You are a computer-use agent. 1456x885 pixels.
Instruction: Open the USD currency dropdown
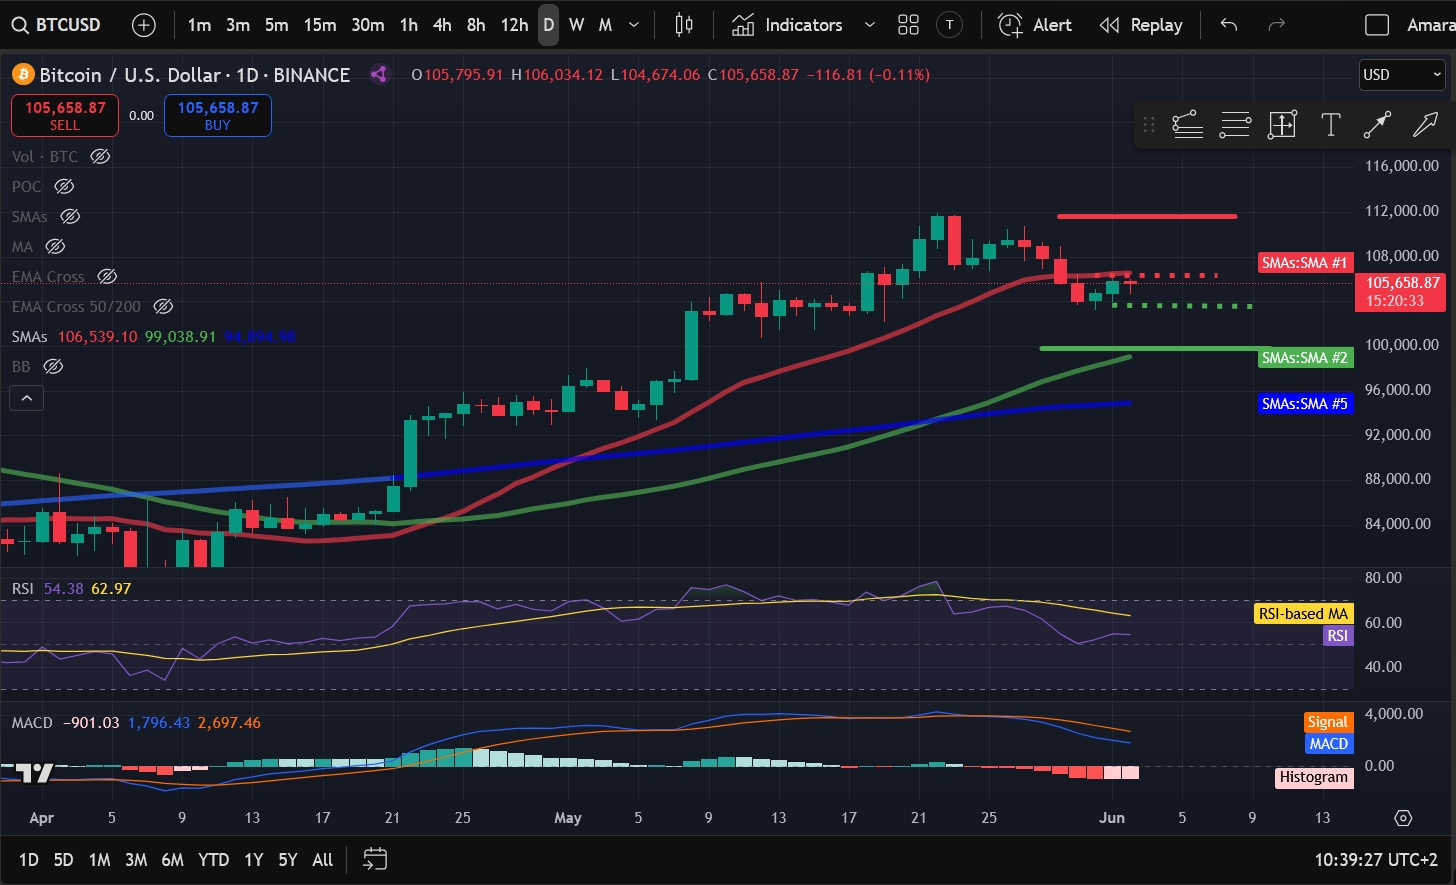[x=1402, y=75]
